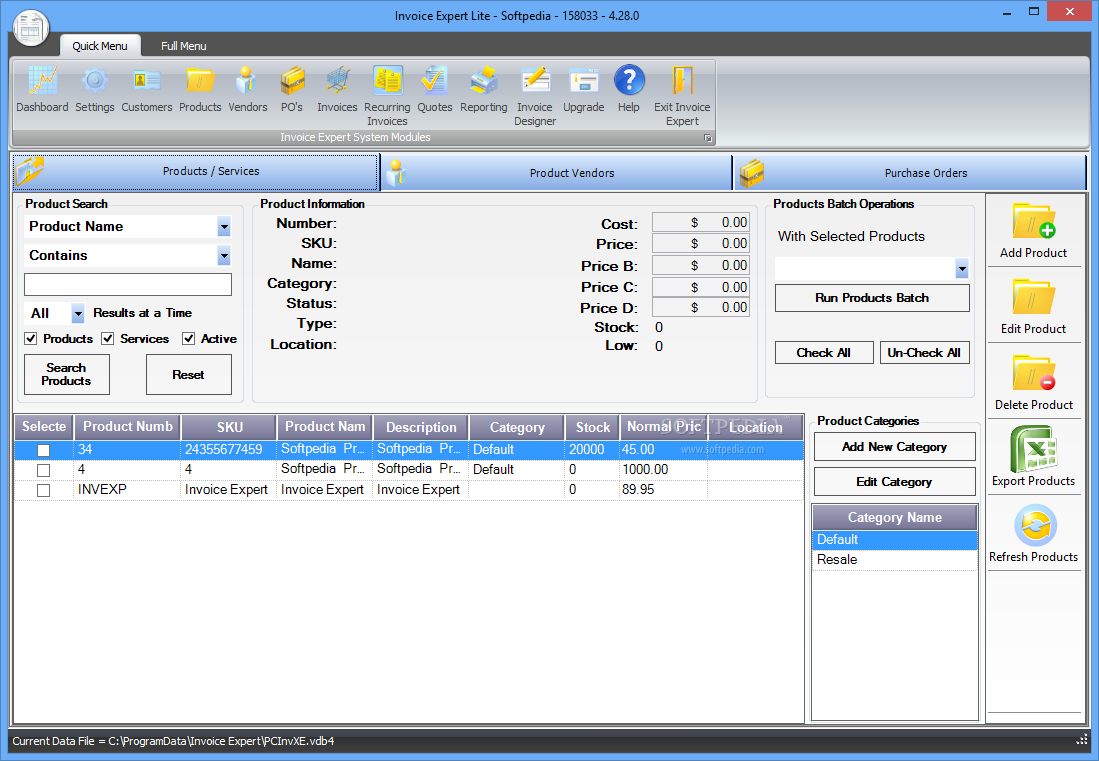Image resolution: width=1099 pixels, height=761 pixels.
Task: Toggle the Active checkbox in search
Action: (189, 338)
